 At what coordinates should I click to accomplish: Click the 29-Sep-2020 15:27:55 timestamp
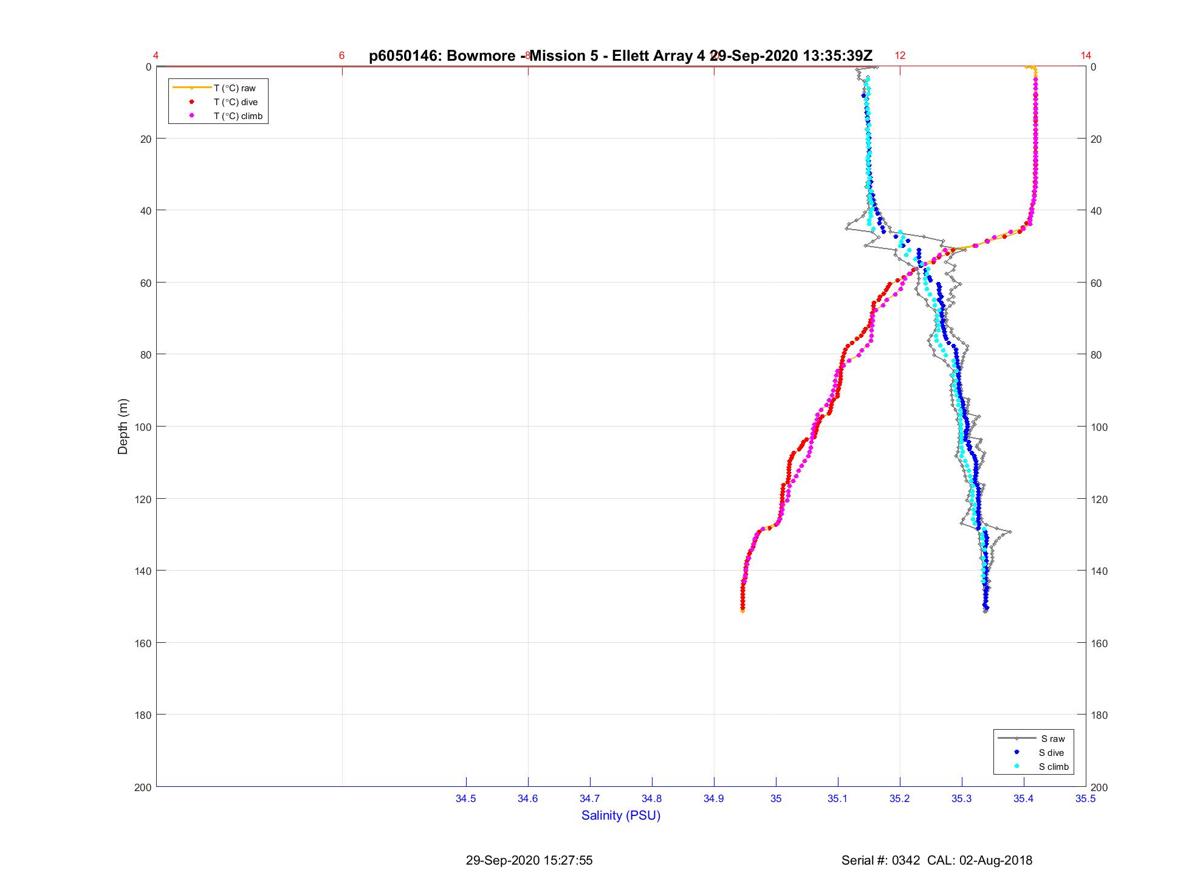tap(529, 860)
